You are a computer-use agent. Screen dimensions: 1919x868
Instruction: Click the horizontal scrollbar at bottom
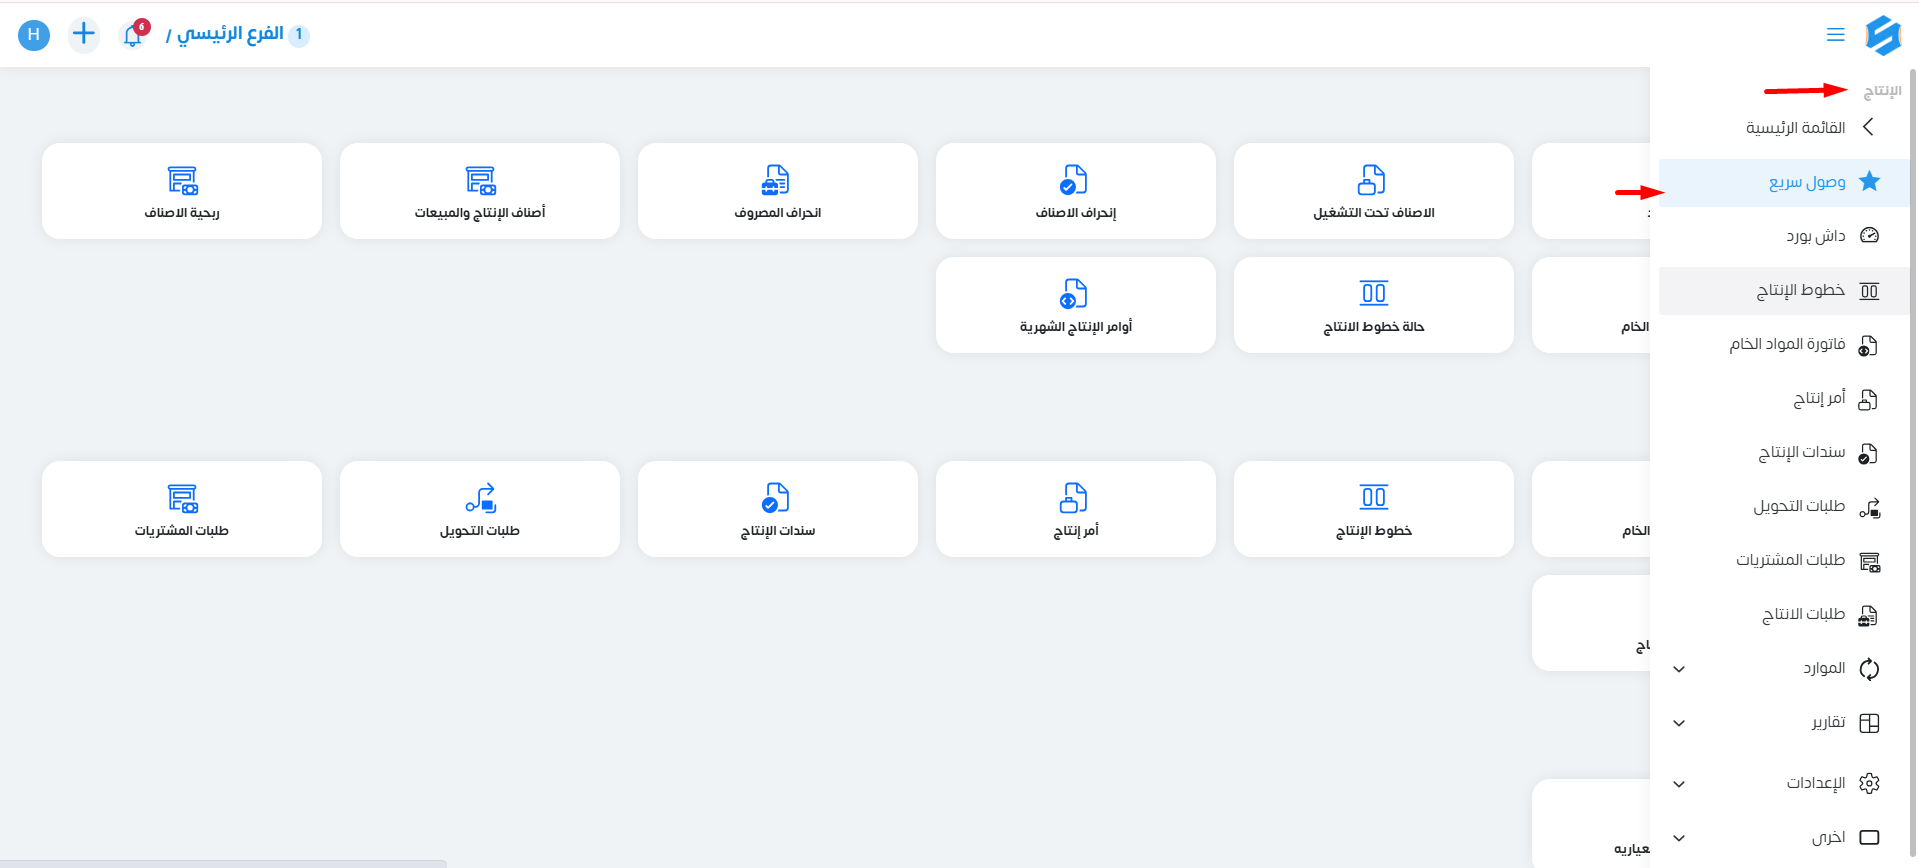222,863
